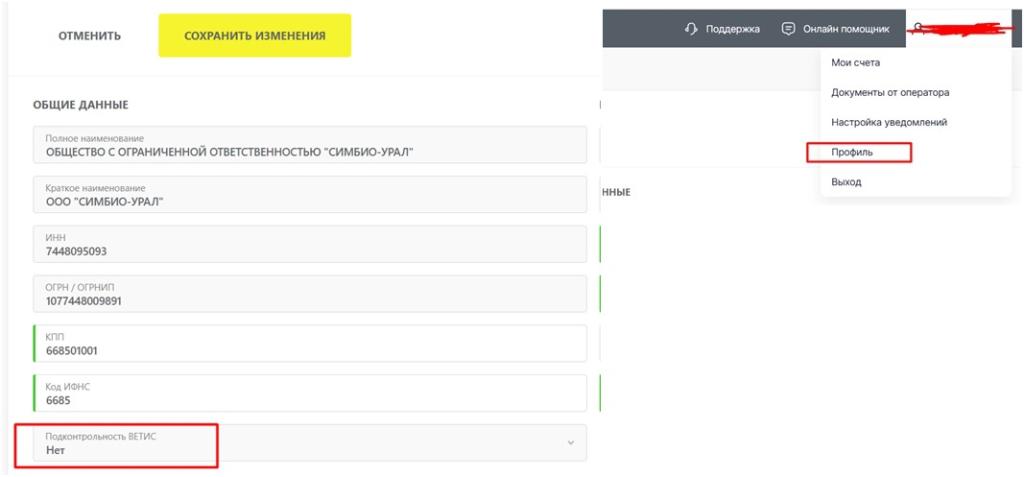Click the Краткое наименование input field

coord(310,195)
